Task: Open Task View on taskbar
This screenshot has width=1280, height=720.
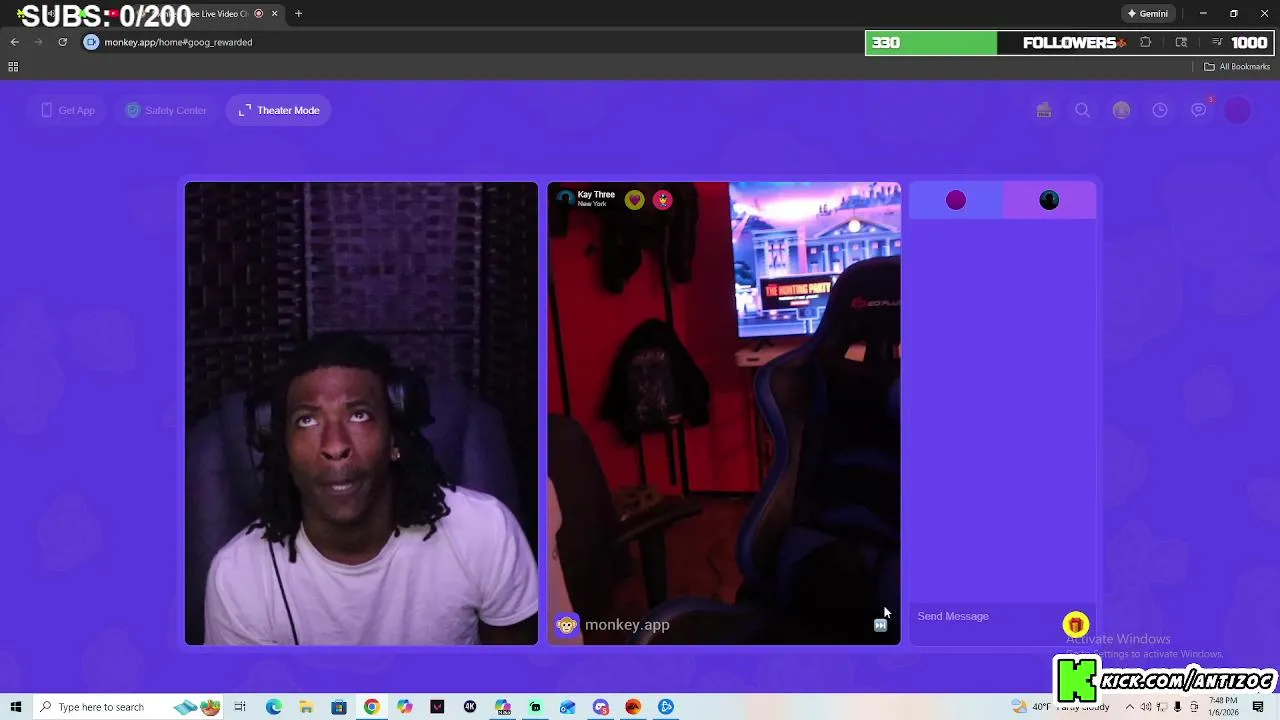Action: pyautogui.click(x=240, y=707)
